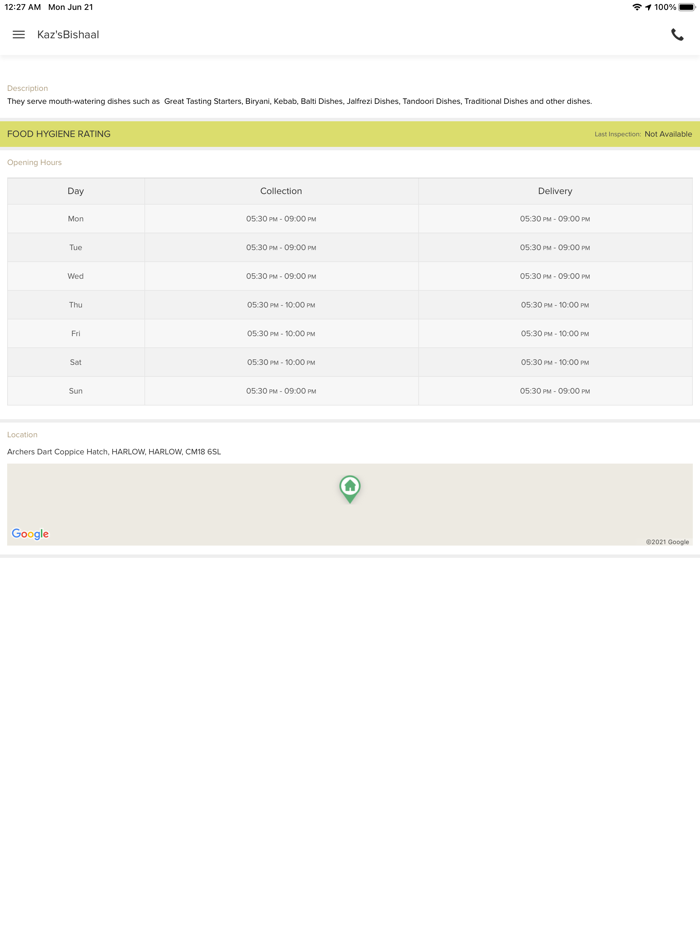Select the FOOD HYGIENE RATING banner

tap(350, 134)
